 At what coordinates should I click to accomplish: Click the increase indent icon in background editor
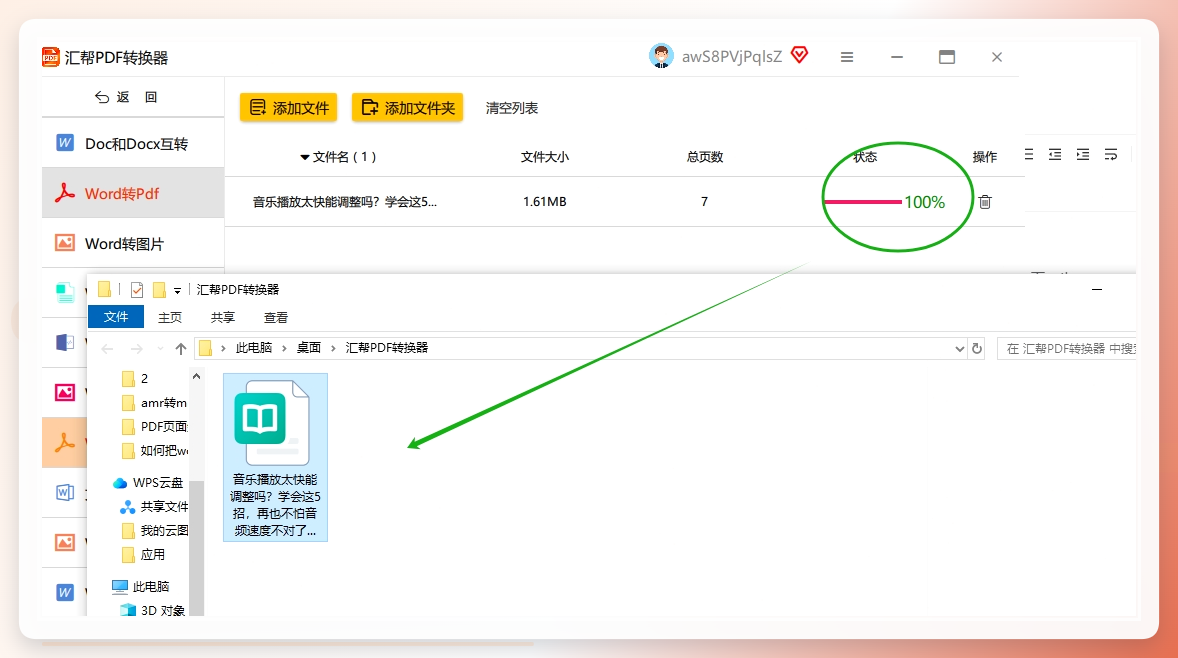click(1083, 155)
